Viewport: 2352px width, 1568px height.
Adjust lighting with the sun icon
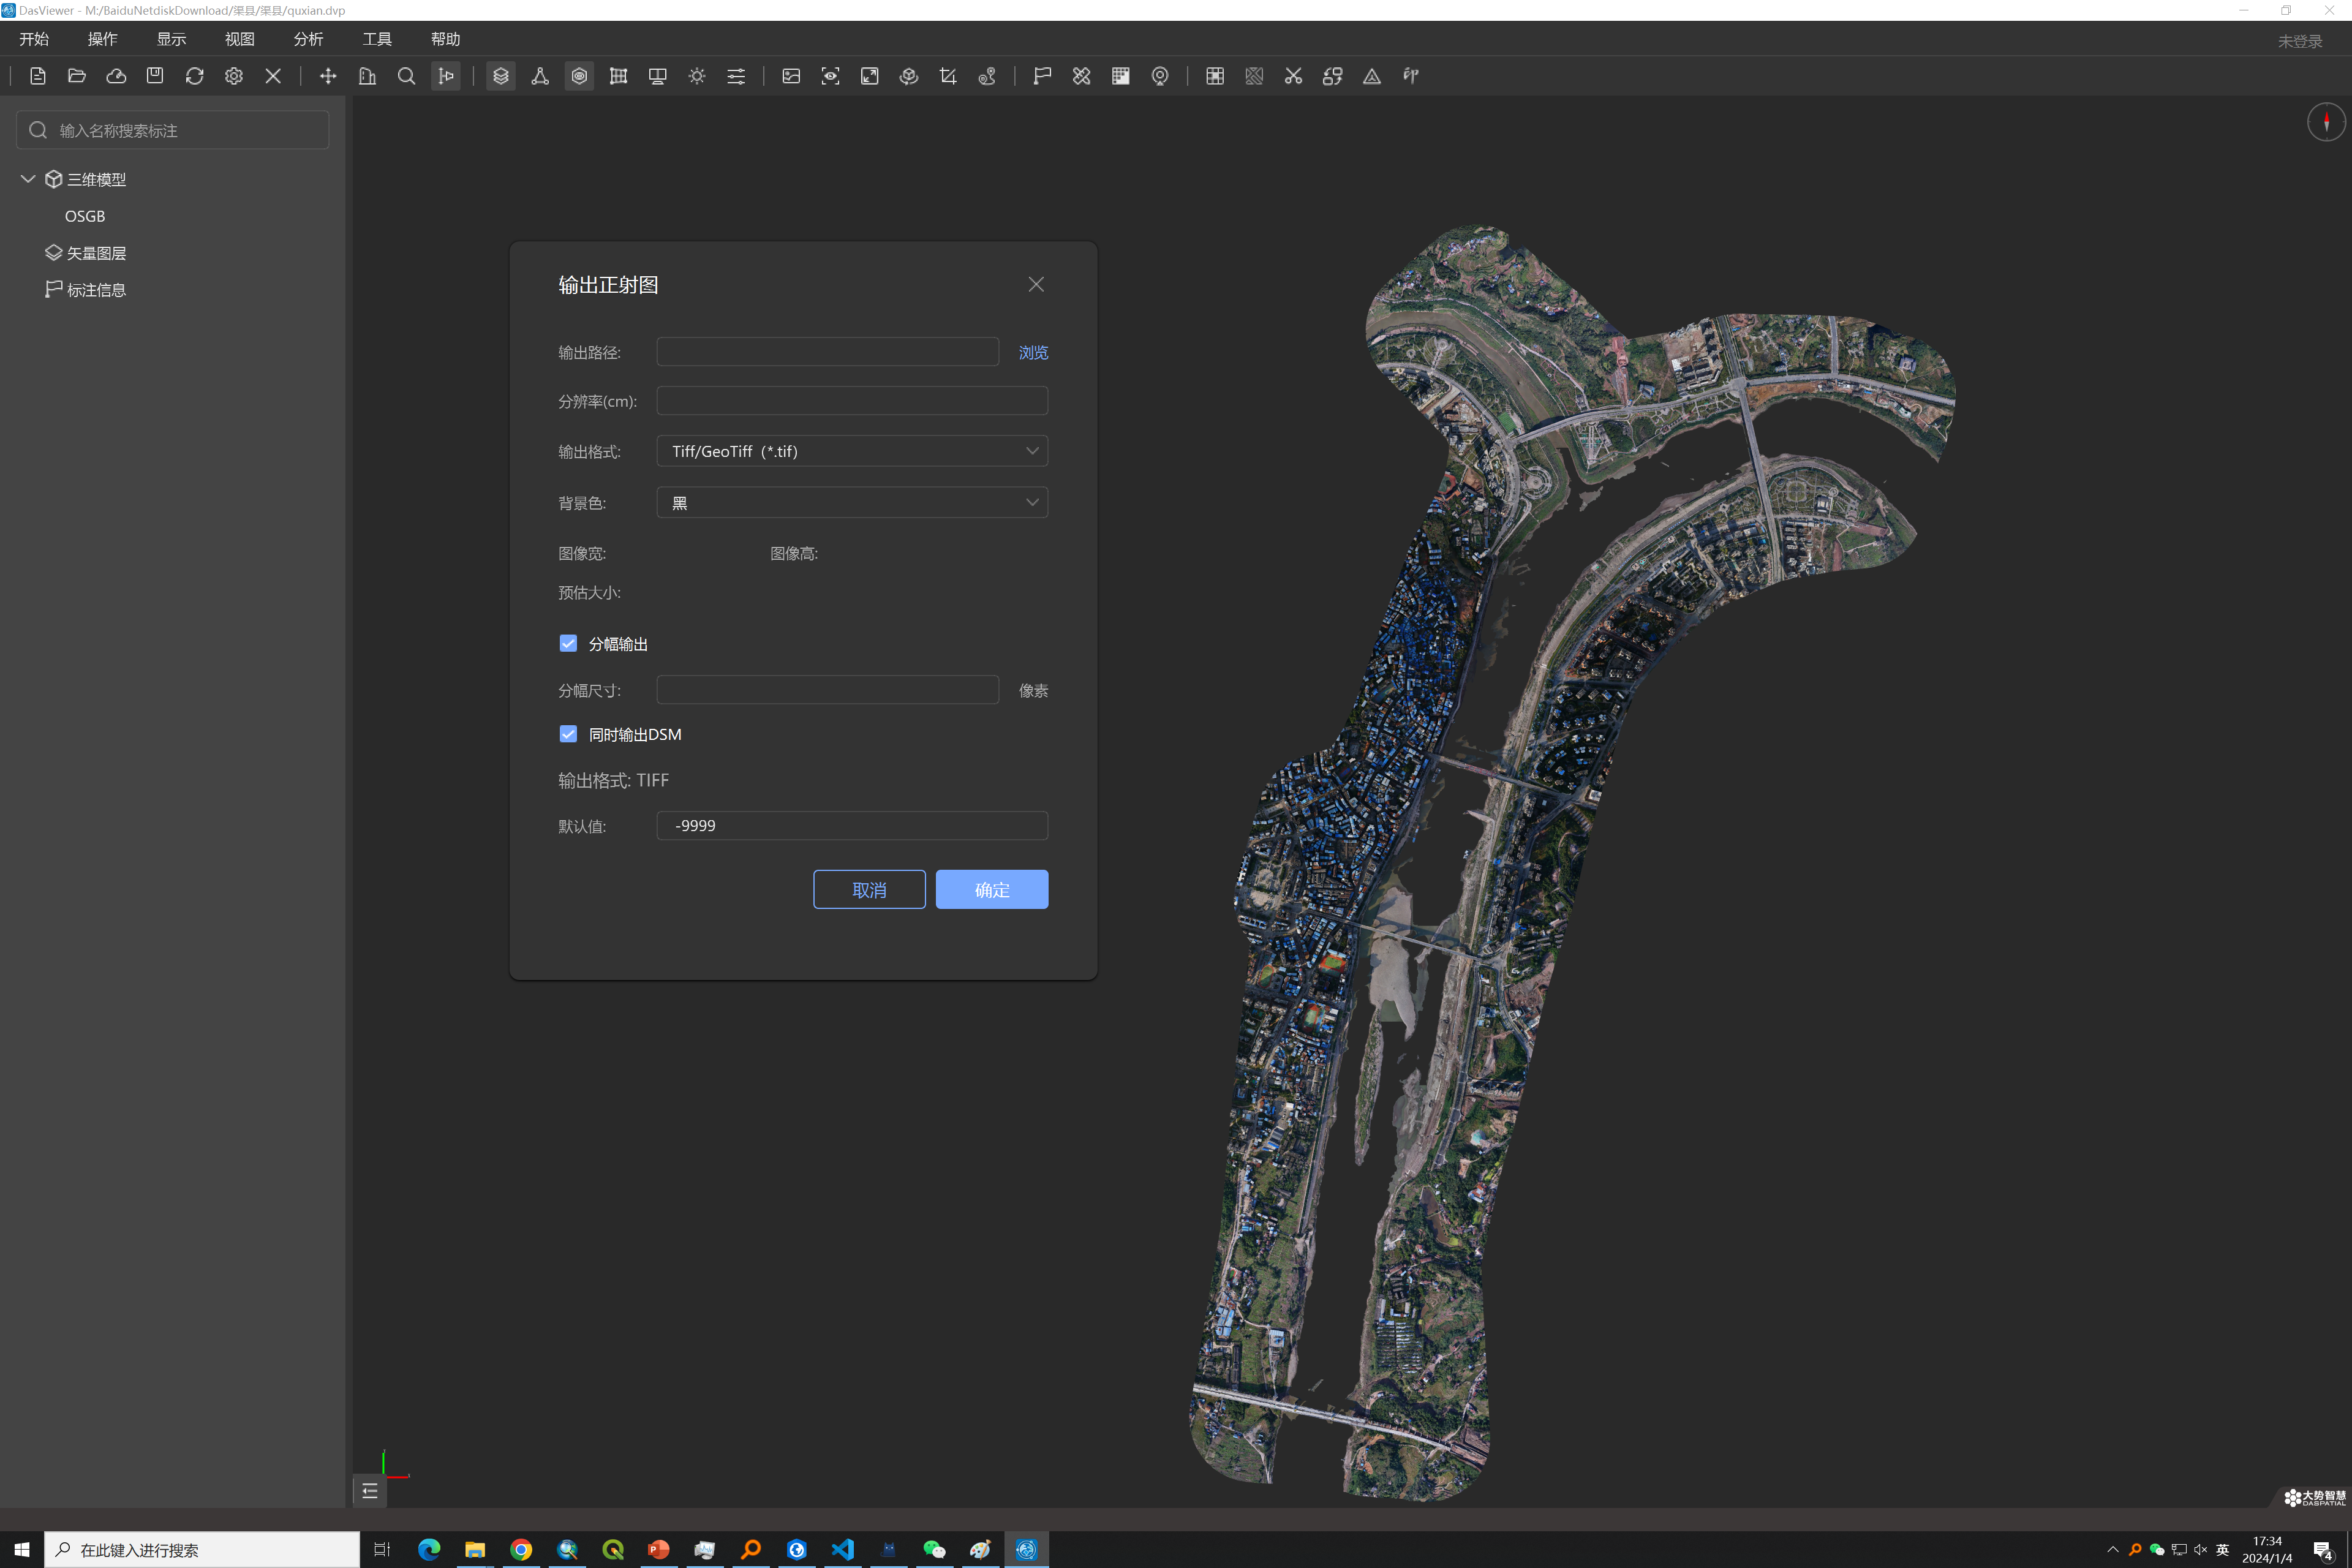pyautogui.click(x=697, y=76)
